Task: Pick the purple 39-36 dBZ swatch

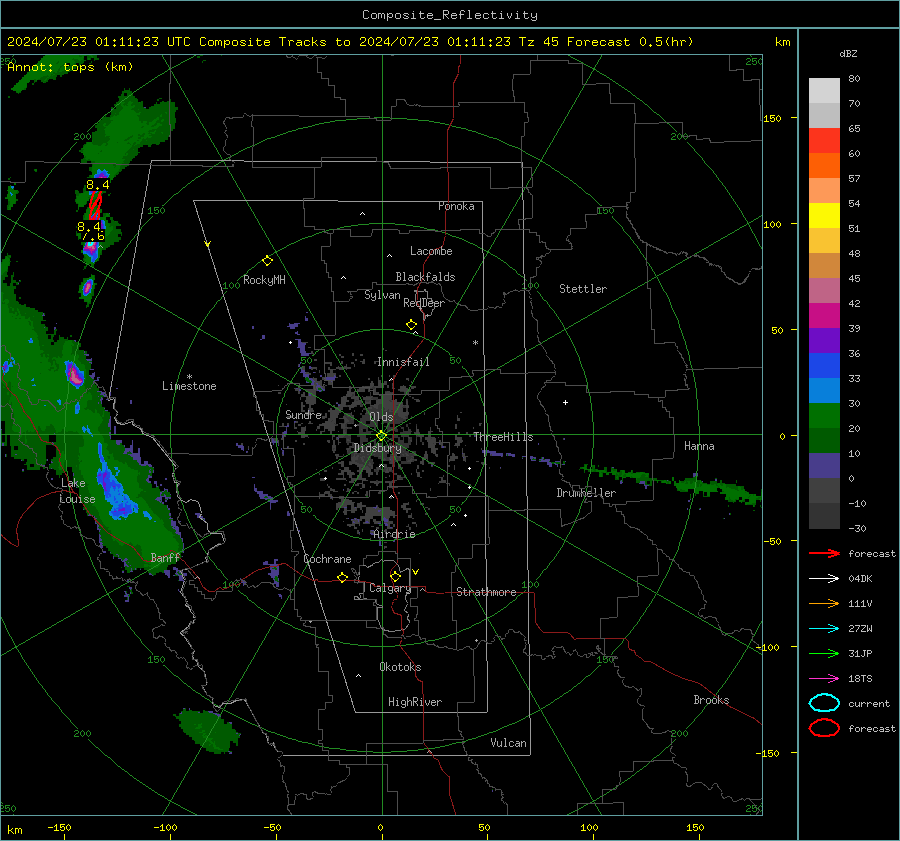Action: [x=824, y=340]
